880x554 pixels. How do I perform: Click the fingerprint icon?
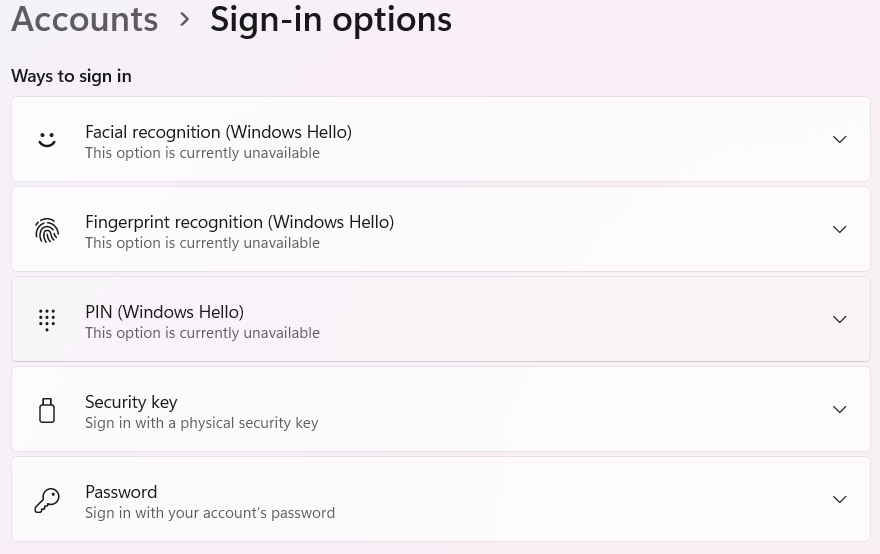click(x=47, y=230)
